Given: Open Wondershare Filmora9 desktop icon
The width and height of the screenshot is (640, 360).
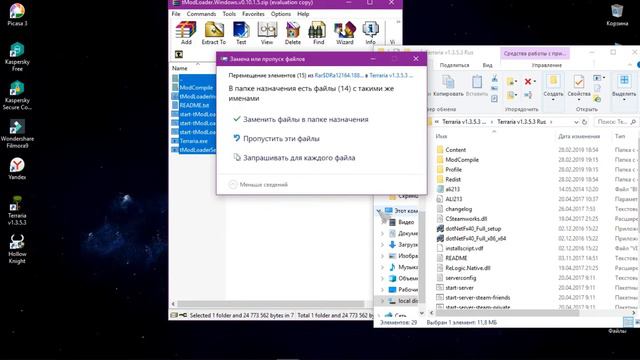Looking at the screenshot, I should pos(17,134).
